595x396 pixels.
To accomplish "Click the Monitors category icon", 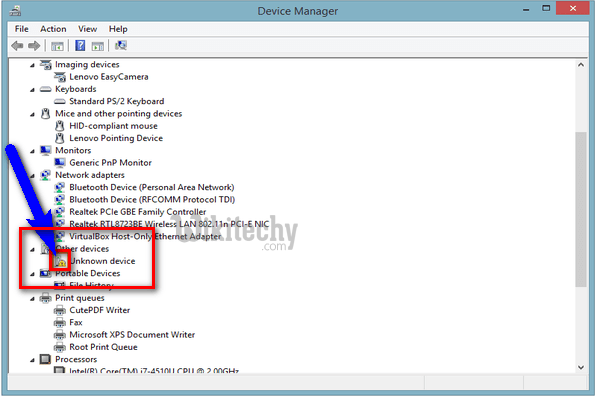I will point(46,151).
